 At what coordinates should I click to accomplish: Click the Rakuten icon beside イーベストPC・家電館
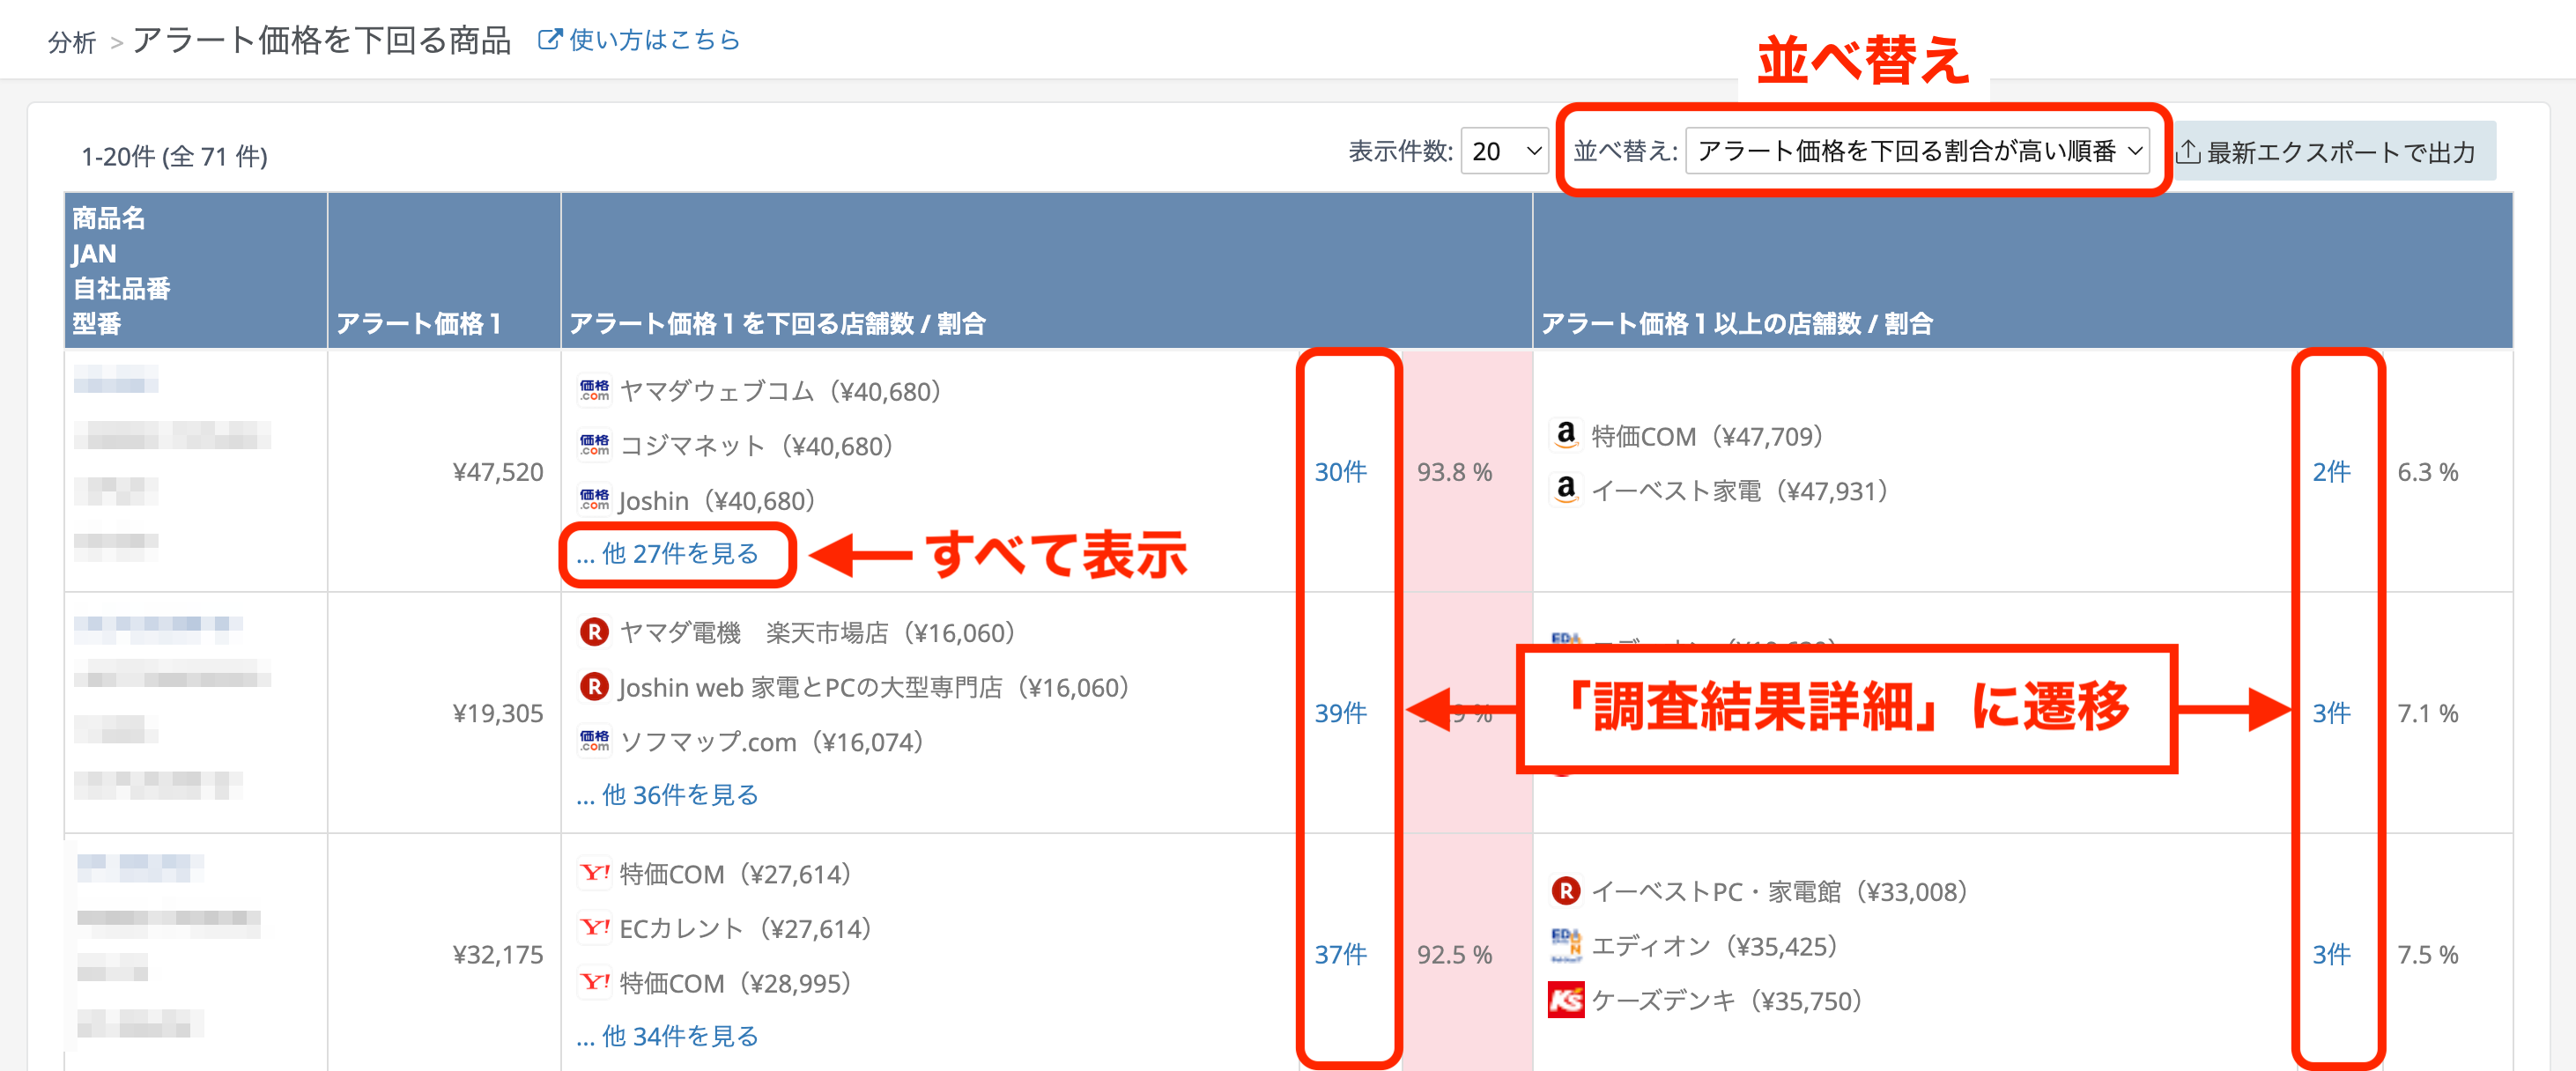pos(1565,890)
